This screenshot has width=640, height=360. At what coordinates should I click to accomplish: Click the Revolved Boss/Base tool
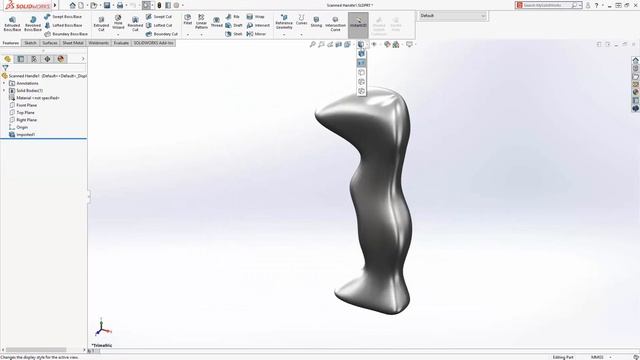tap(33, 24)
